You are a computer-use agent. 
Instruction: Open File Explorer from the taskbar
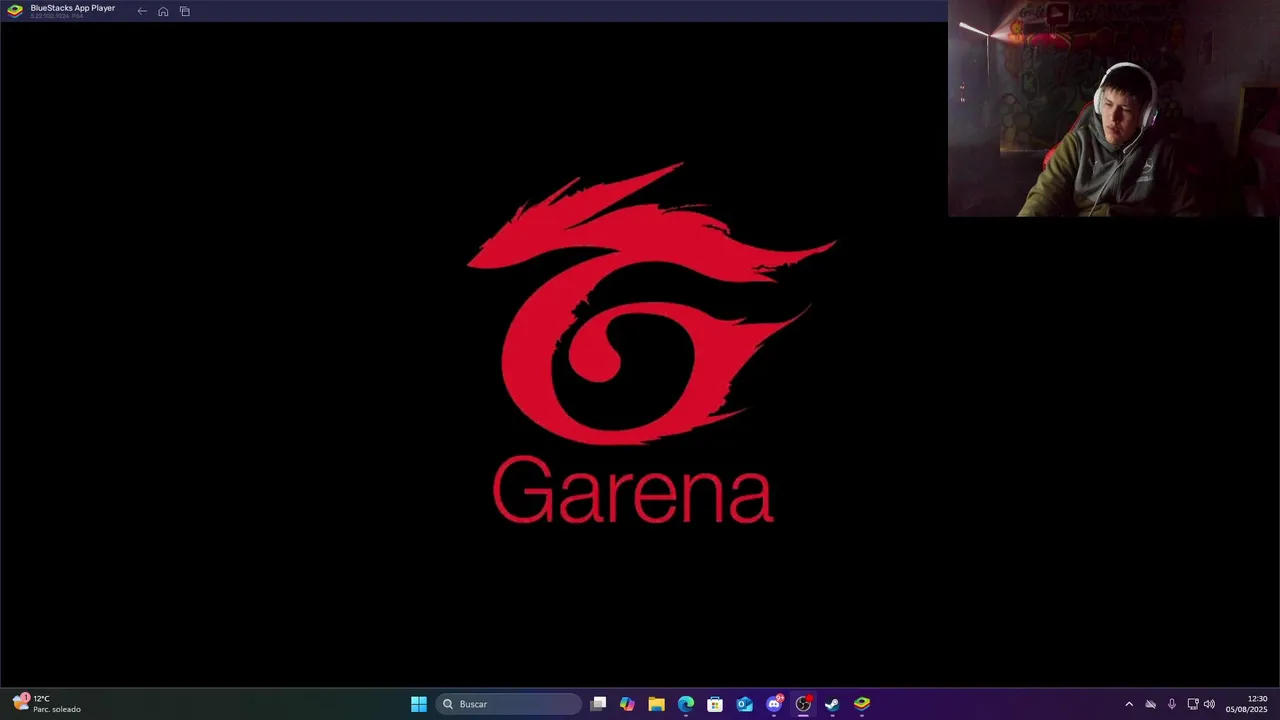coord(656,704)
